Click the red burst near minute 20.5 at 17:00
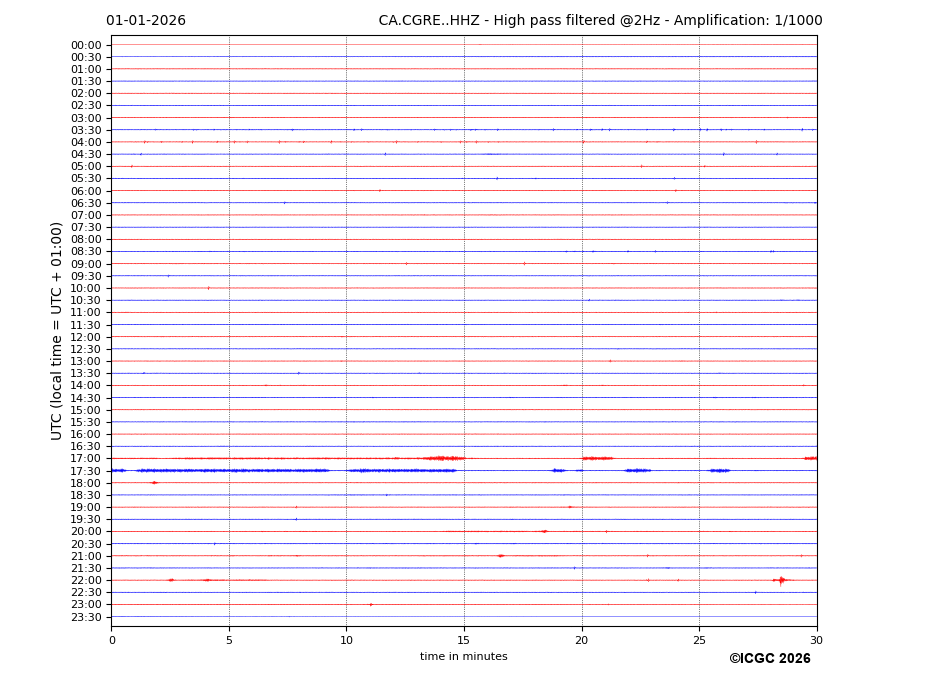927x696 pixels. pos(597,458)
